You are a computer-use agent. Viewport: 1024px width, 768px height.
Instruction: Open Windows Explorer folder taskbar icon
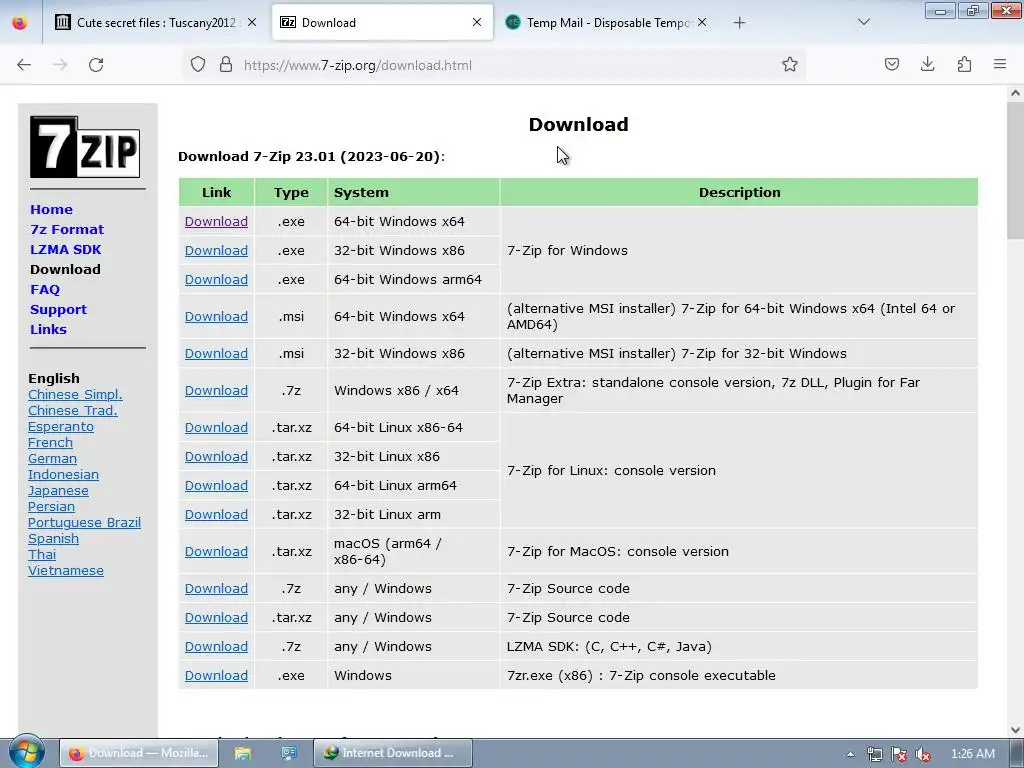pyautogui.click(x=243, y=753)
